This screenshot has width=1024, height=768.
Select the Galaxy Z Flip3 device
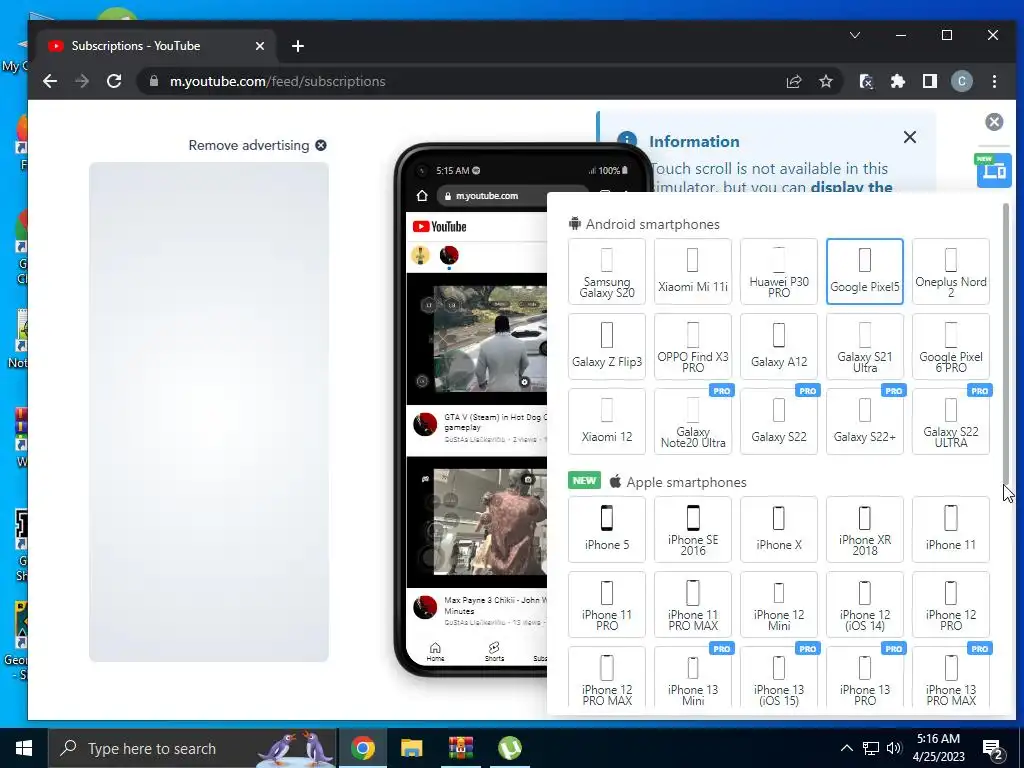tap(607, 347)
